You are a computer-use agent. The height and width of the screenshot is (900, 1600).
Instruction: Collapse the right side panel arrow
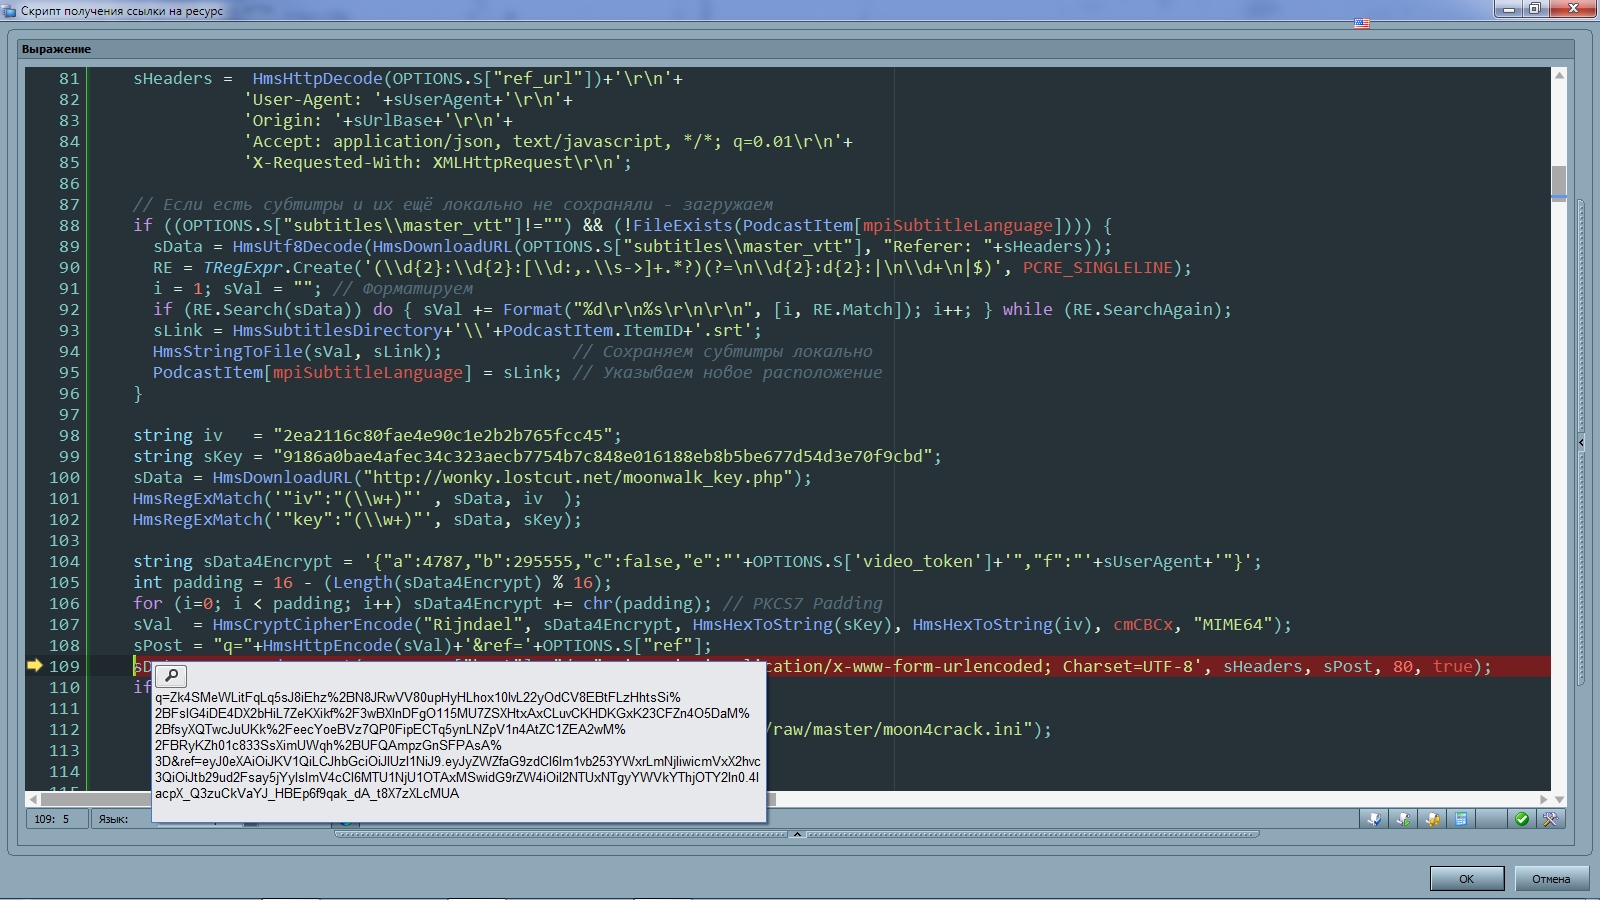pos(1581,441)
